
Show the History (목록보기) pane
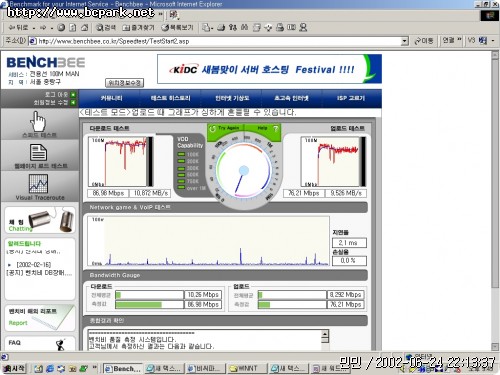click(177, 28)
